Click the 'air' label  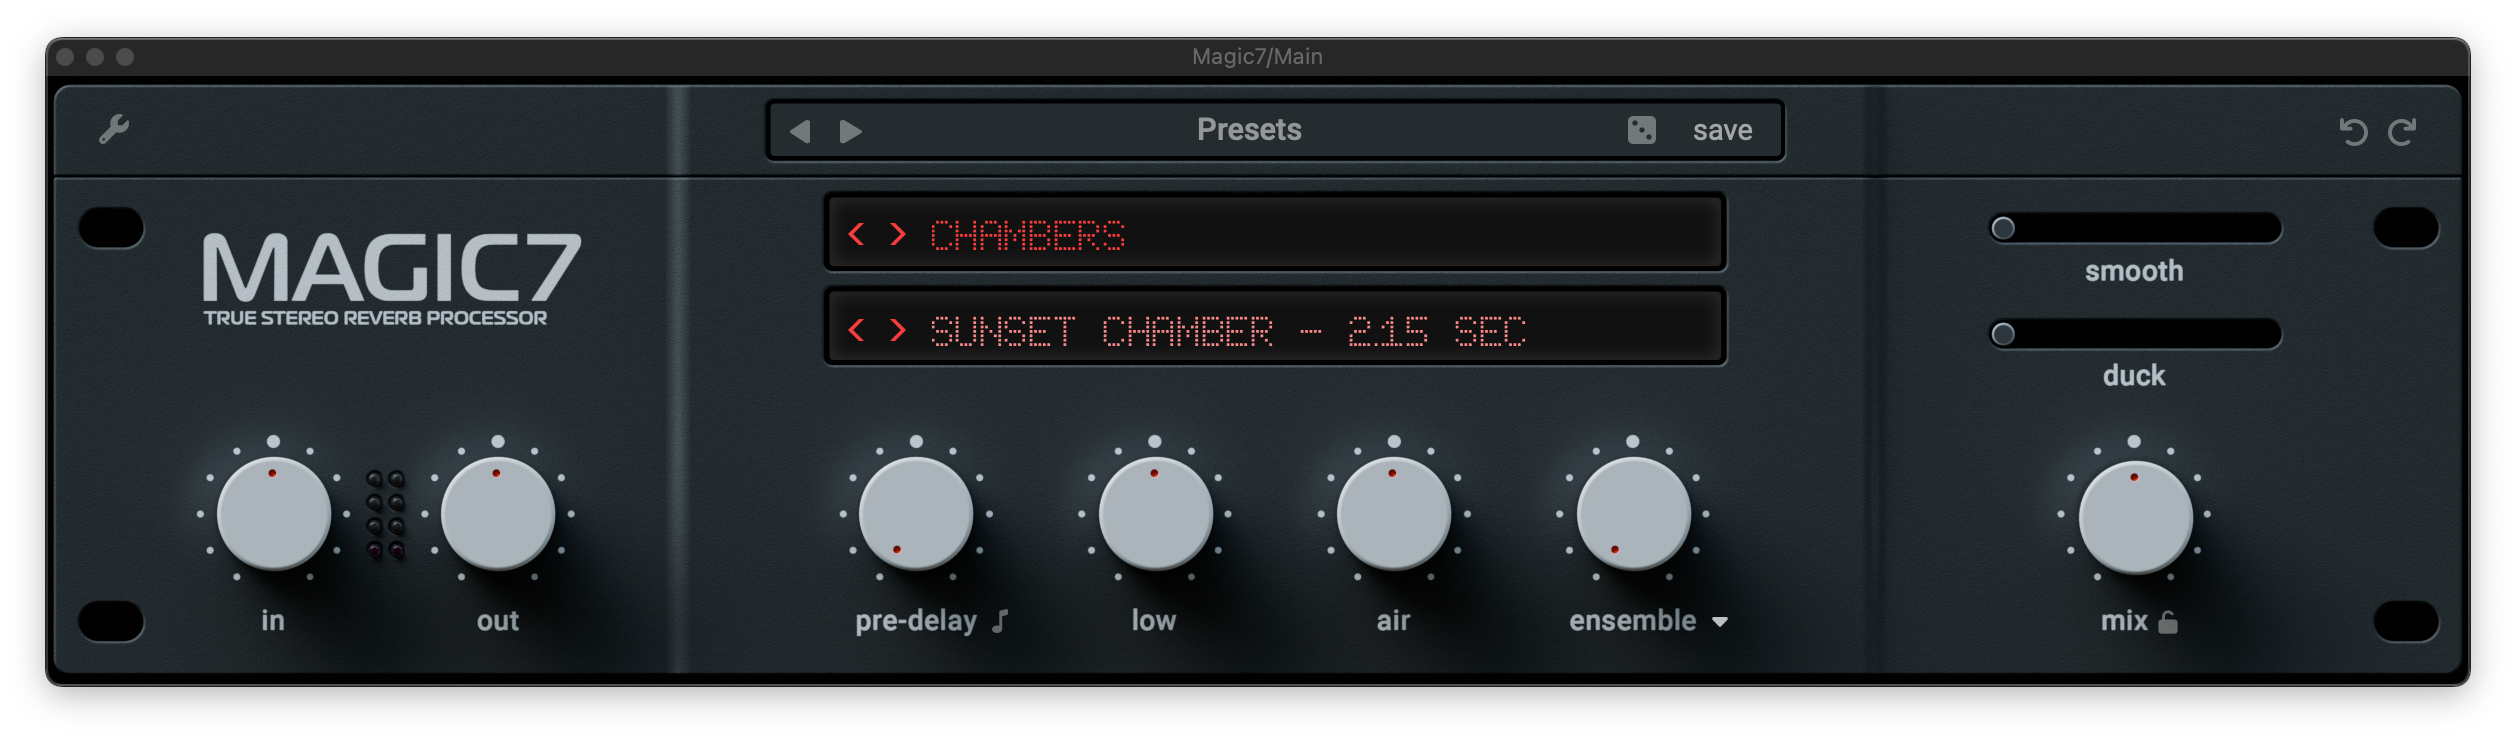point(1393,621)
